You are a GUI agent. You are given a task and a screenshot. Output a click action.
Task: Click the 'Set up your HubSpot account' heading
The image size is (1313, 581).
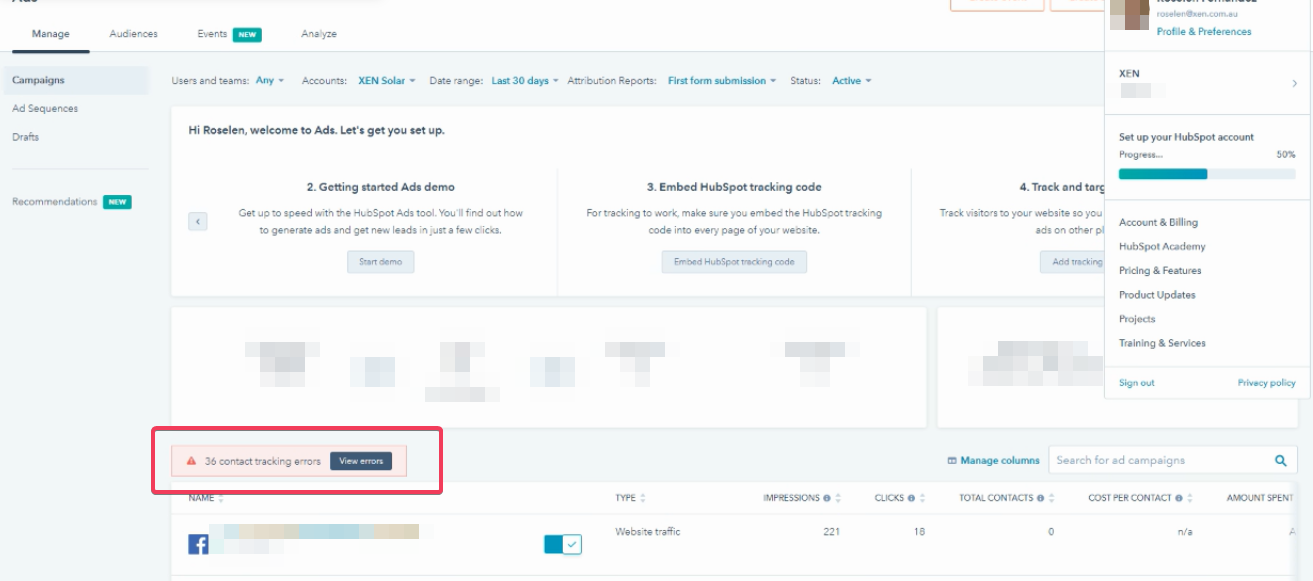click(1186, 137)
